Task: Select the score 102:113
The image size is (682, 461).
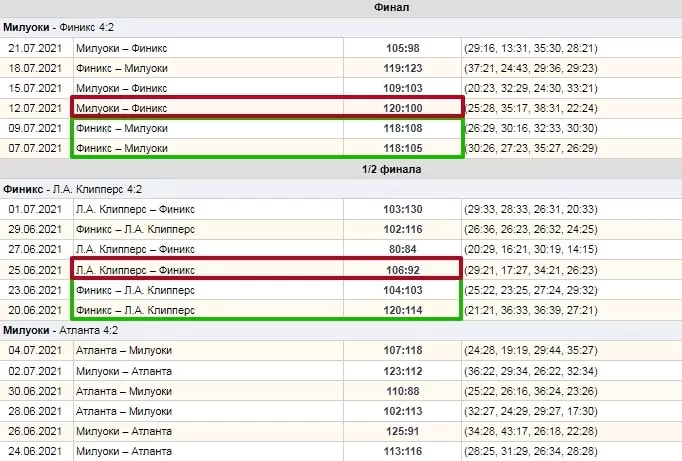Action: click(x=403, y=411)
